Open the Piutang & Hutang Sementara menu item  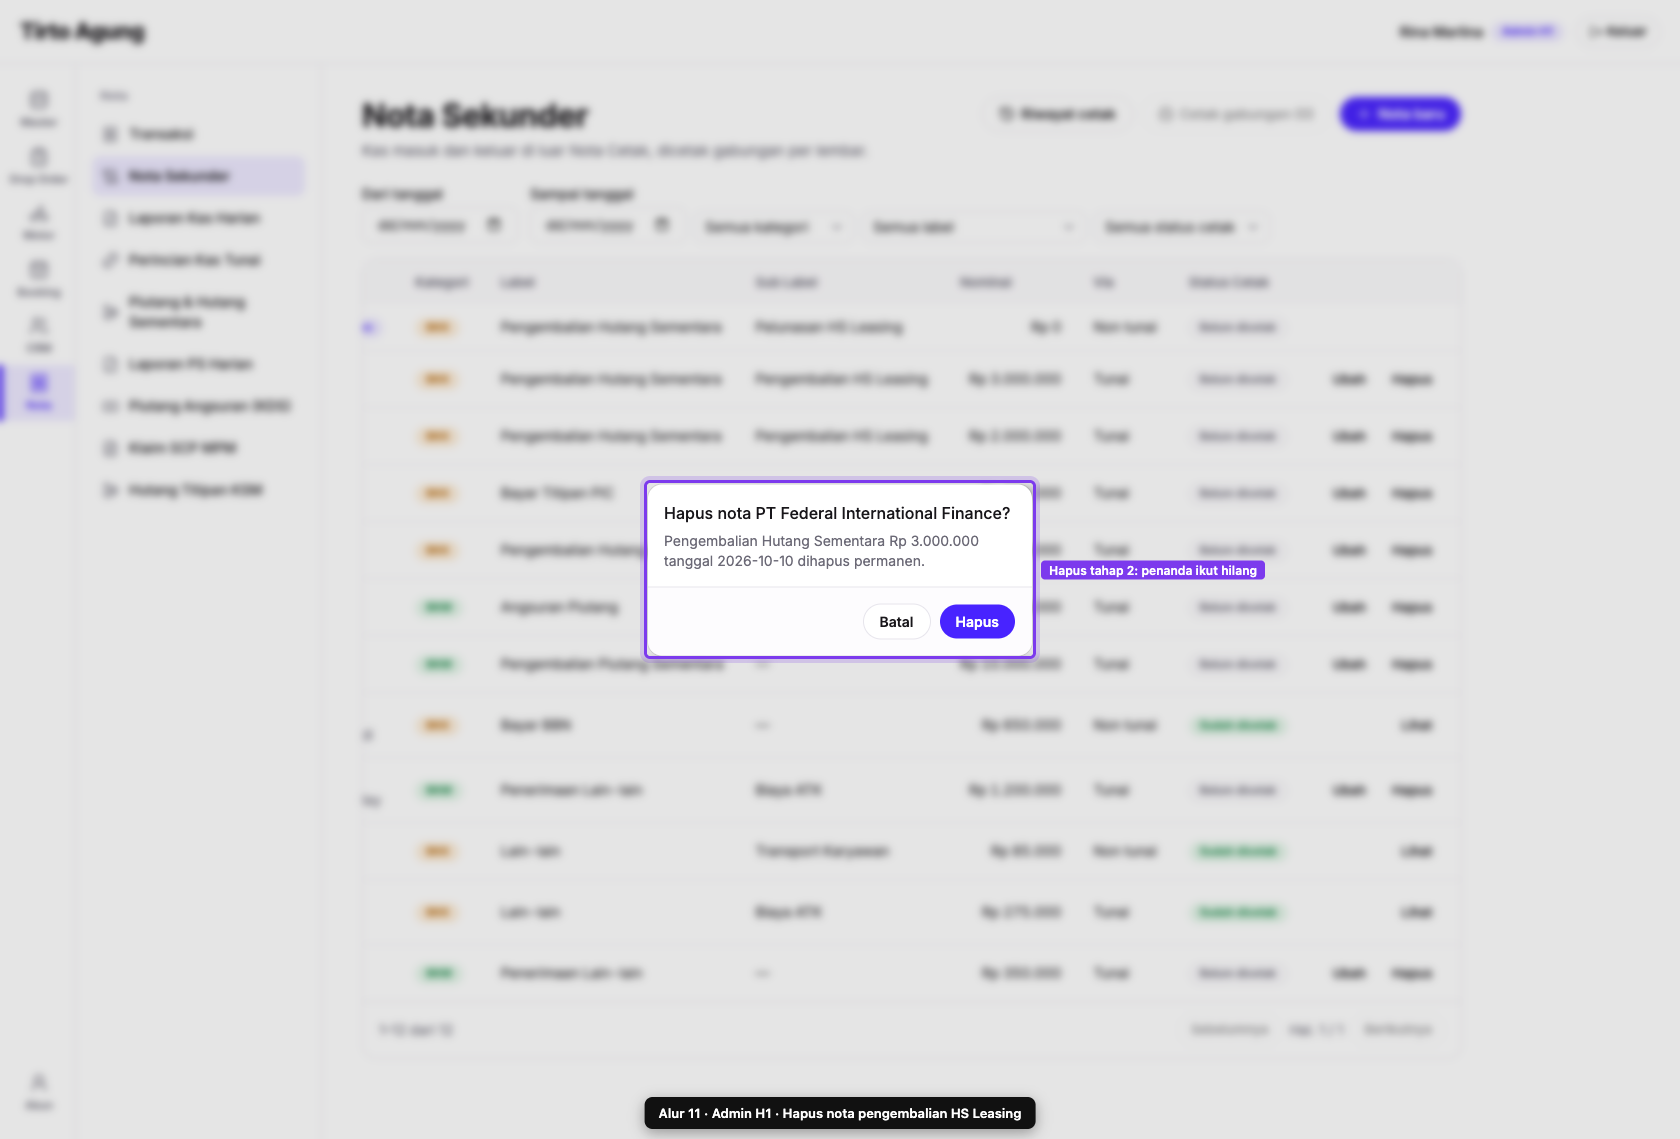[198, 312]
